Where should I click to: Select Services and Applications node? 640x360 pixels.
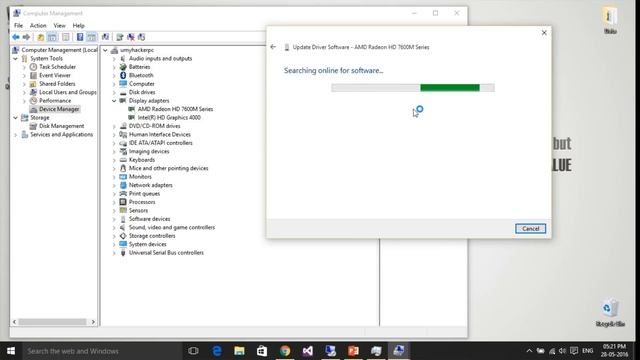click(x=62, y=134)
